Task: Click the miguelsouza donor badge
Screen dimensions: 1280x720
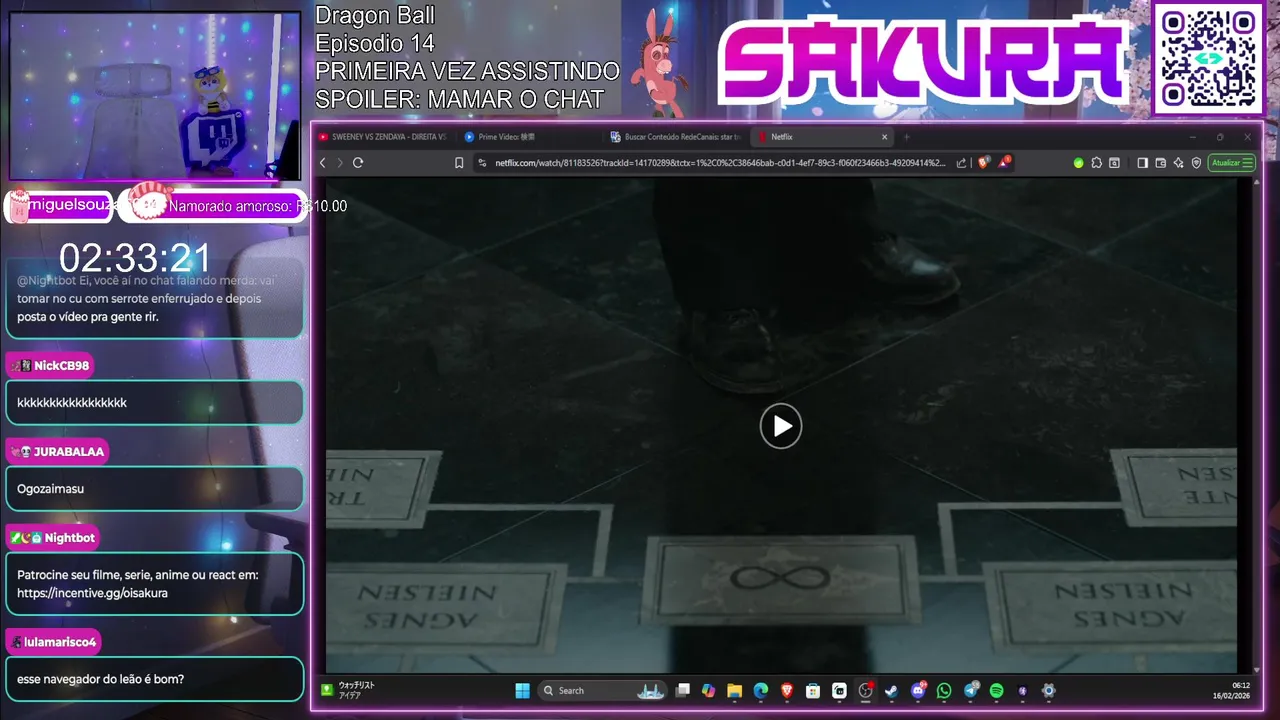Action: (59, 206)
